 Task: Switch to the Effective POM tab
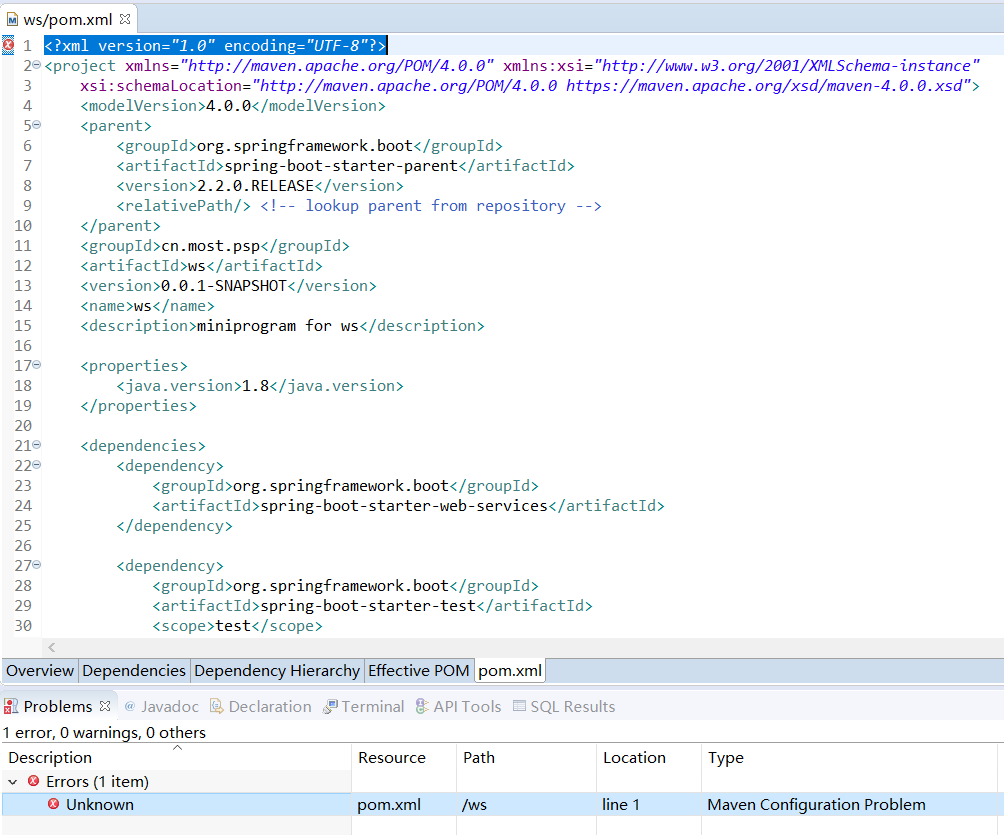tap(418, 670)
